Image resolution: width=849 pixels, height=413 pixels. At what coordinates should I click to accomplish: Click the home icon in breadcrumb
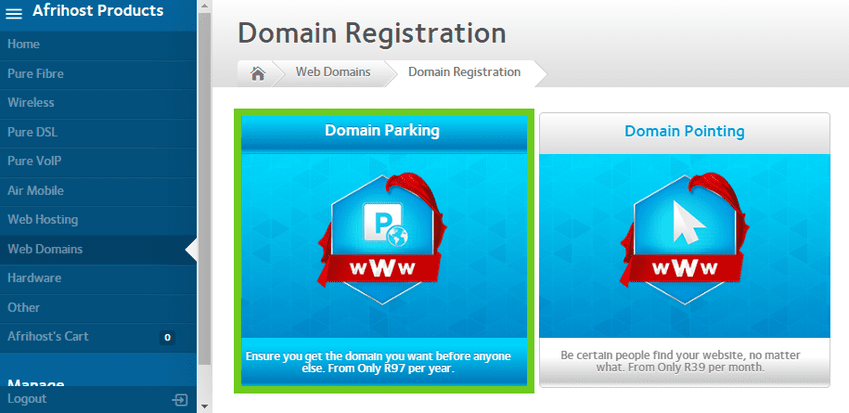(x=258, y=73)
